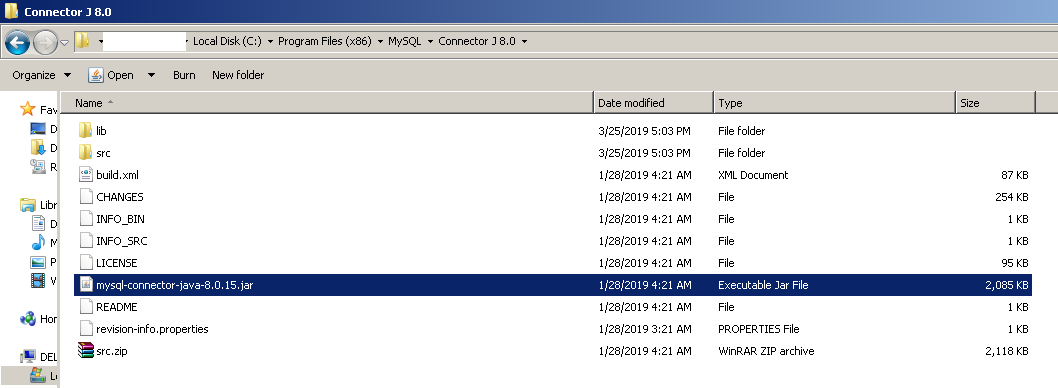Sort by the Size column header
This screenshot has width=1058, height=388.
click(995, 103)
